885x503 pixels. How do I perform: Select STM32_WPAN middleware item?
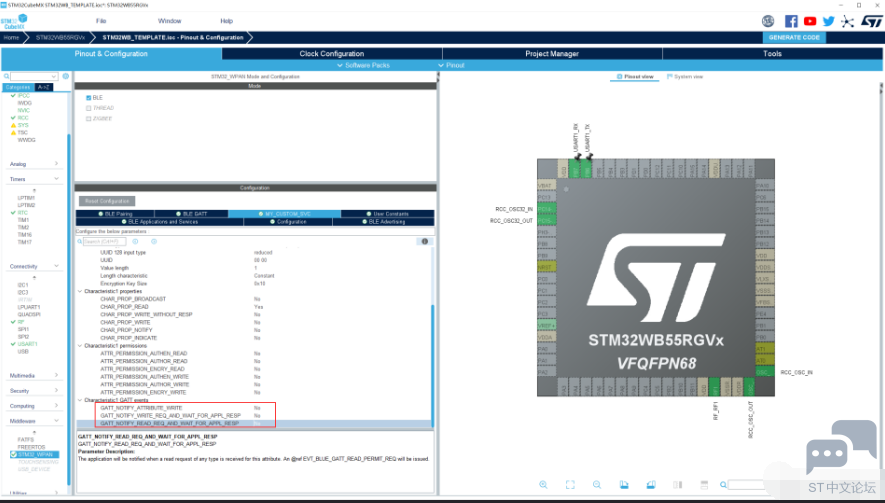tap(35, 454)
